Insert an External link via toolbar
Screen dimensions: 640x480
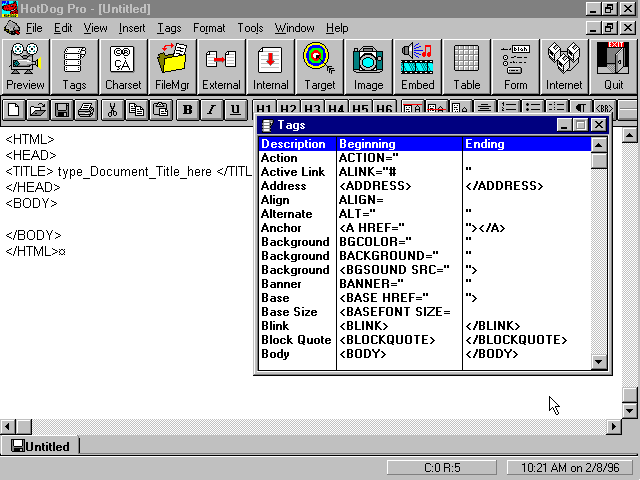[221, 66]
